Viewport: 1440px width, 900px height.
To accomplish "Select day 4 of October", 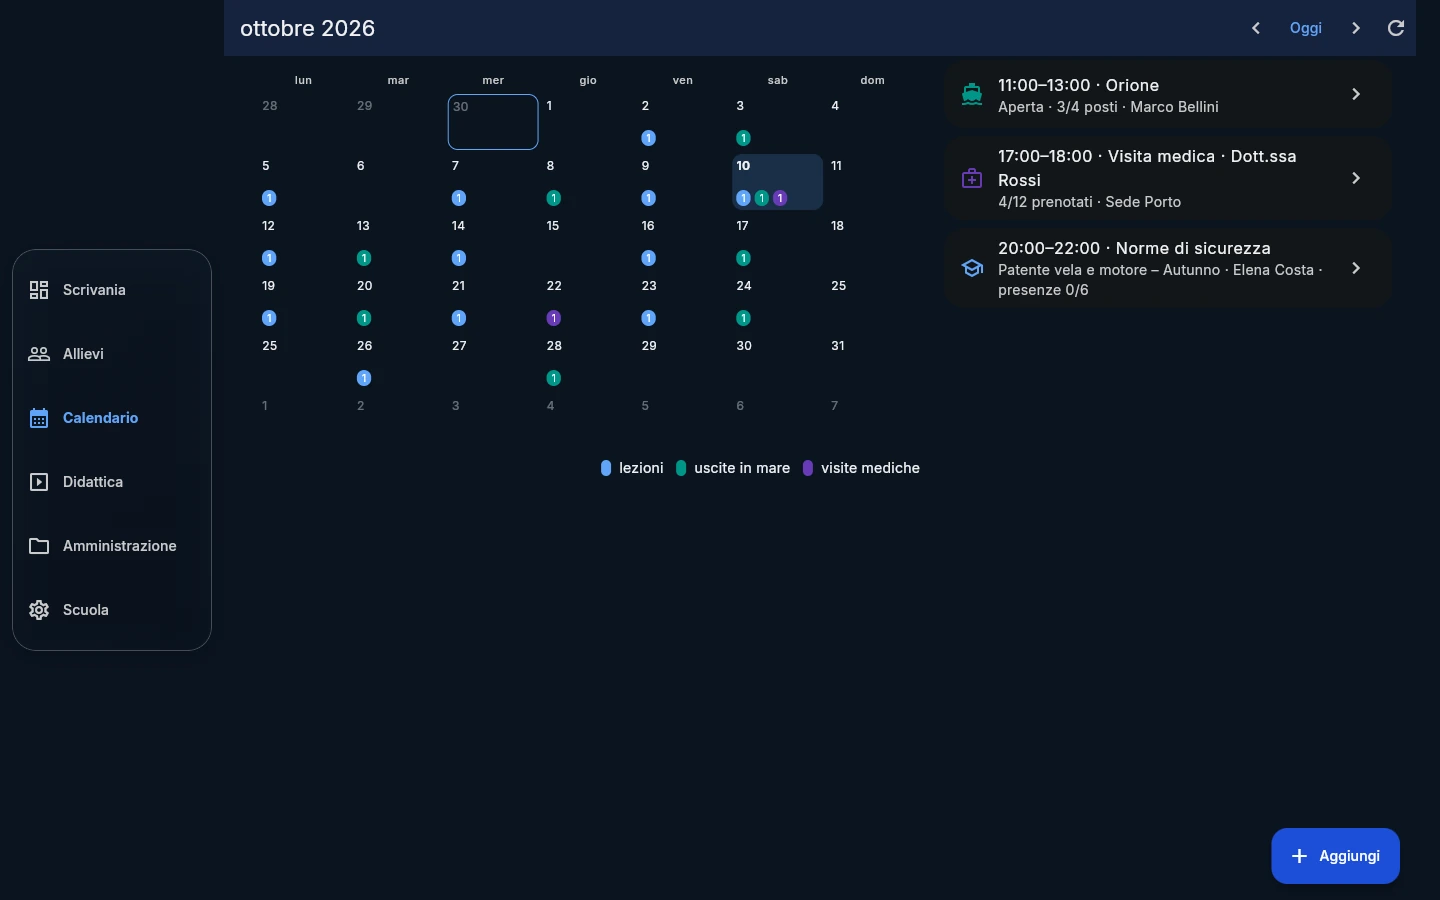I will [873, 122].
